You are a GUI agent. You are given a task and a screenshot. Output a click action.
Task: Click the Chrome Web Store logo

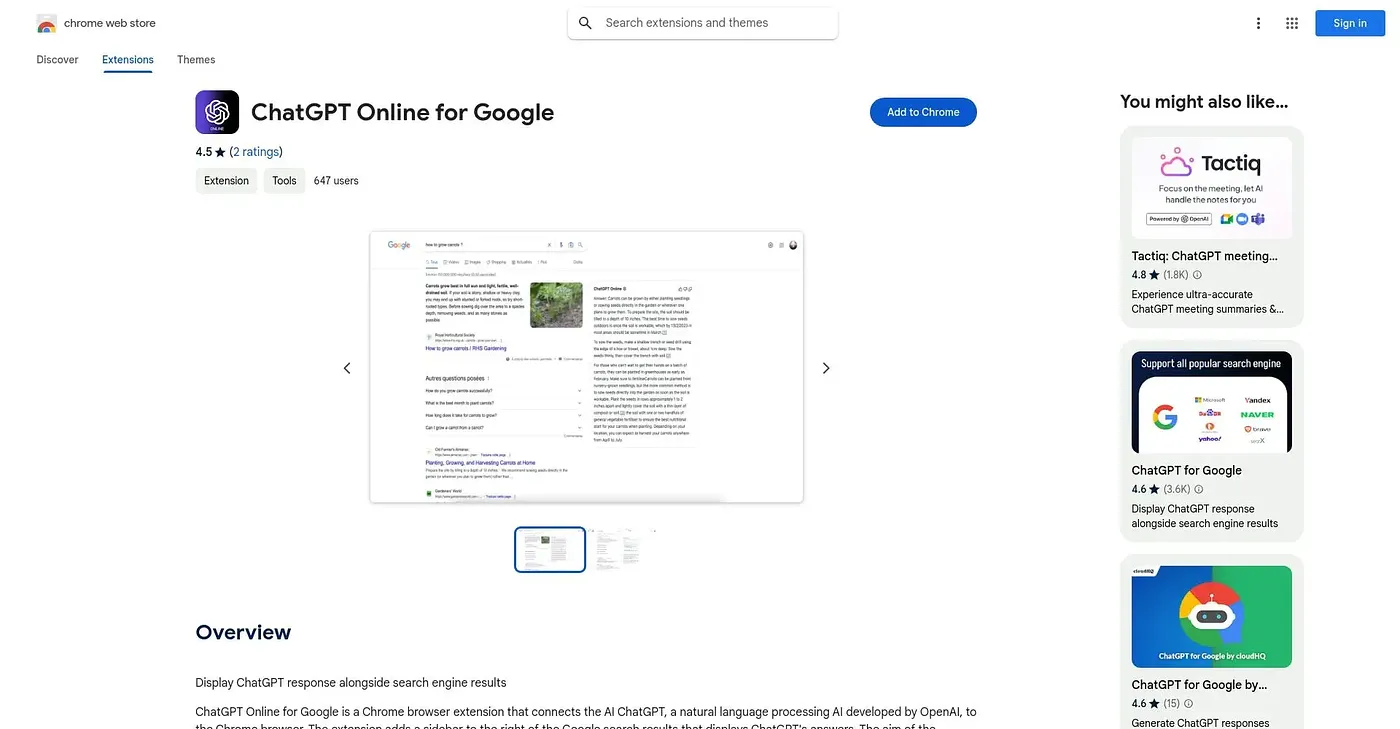46,23
